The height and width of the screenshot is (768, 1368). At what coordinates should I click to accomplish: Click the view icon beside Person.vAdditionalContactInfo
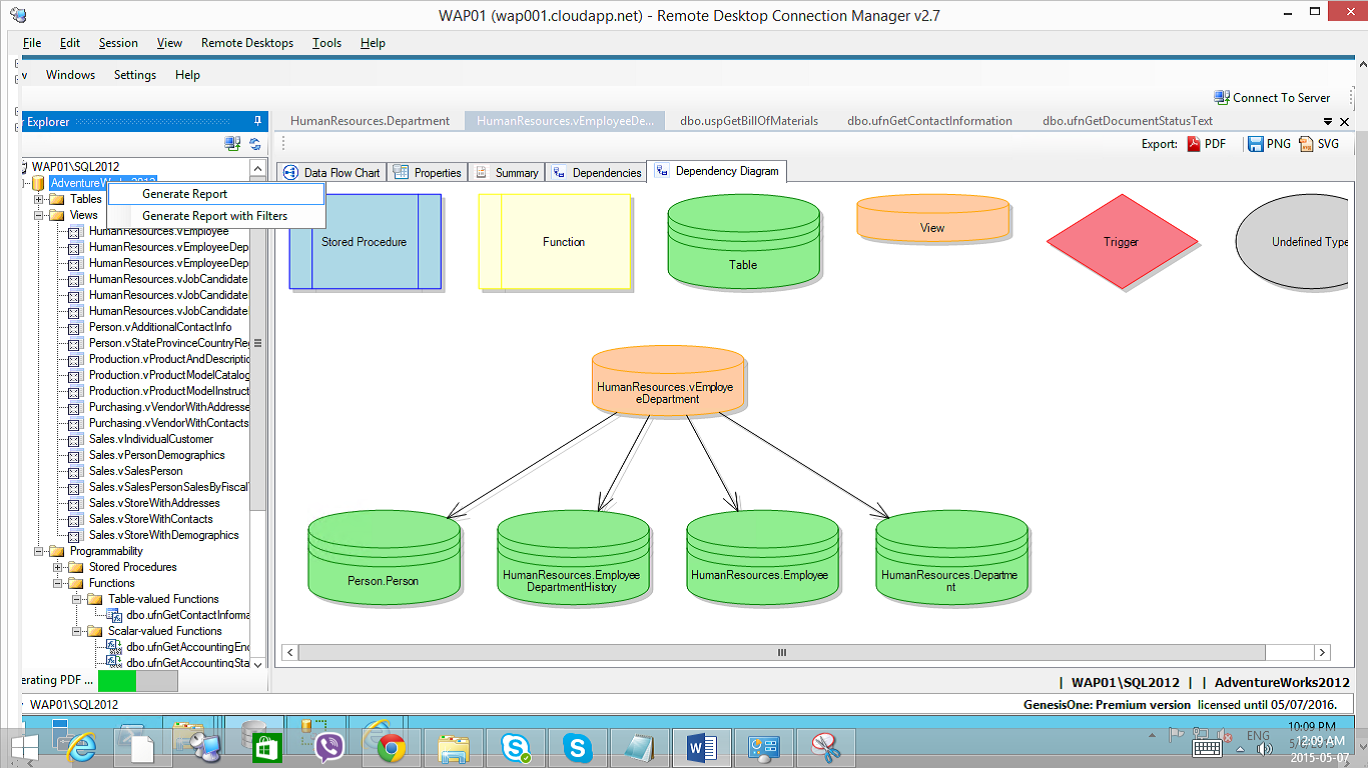[x=74, y=327]
